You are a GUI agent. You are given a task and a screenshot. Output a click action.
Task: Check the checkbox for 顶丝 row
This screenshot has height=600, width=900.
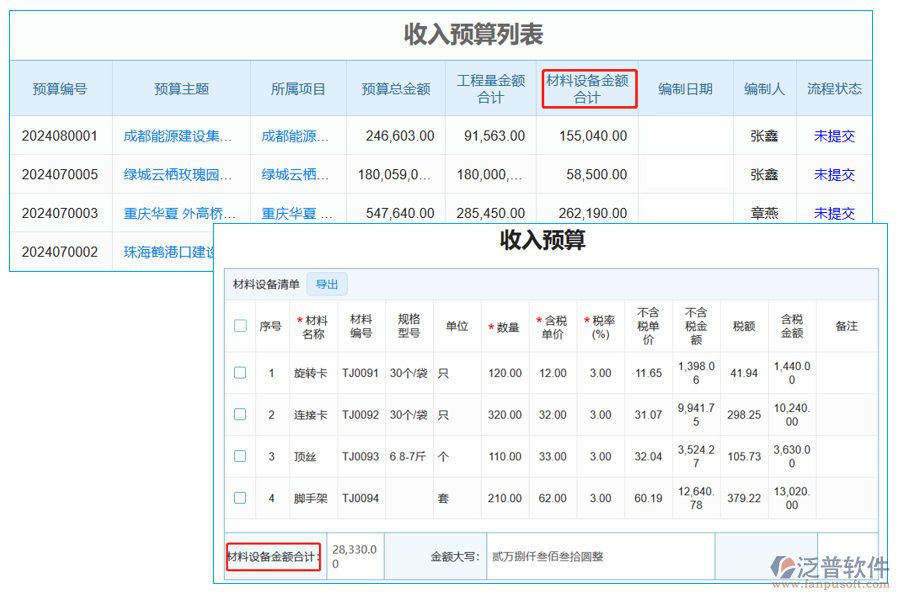point(240,456)
